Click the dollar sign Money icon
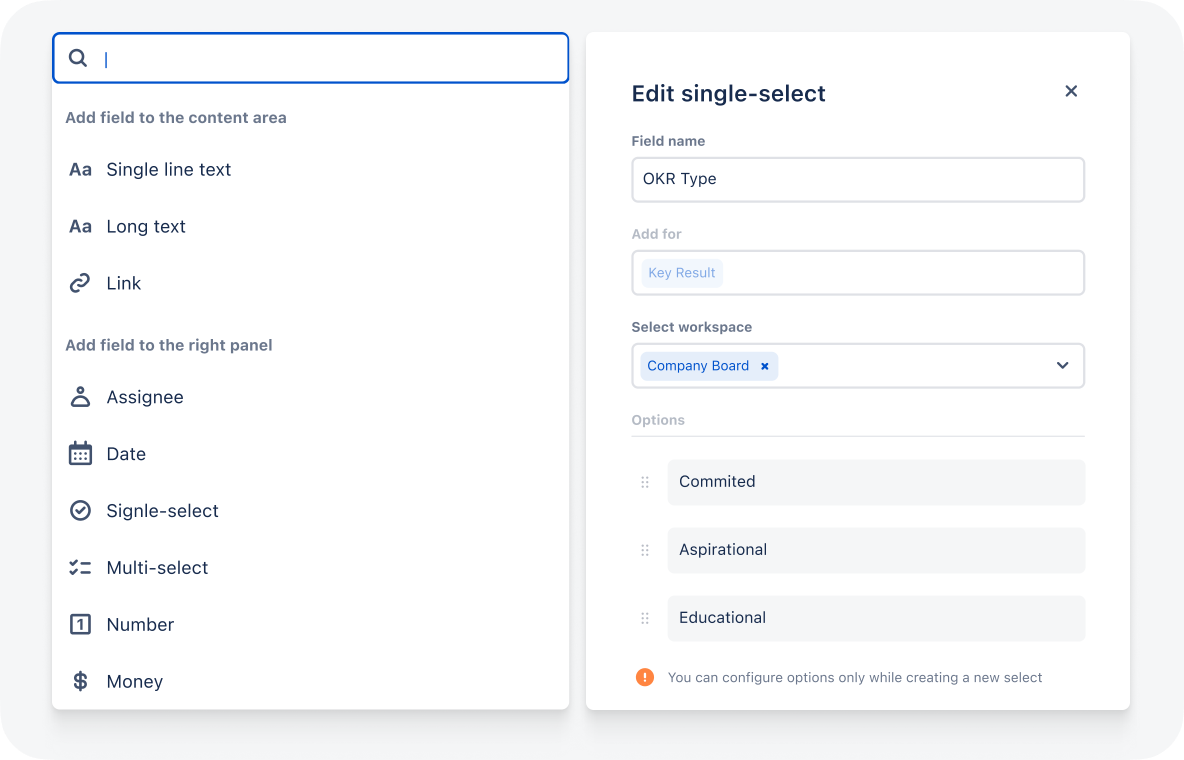The image size is (1184, 760). (x=80, y=681)
